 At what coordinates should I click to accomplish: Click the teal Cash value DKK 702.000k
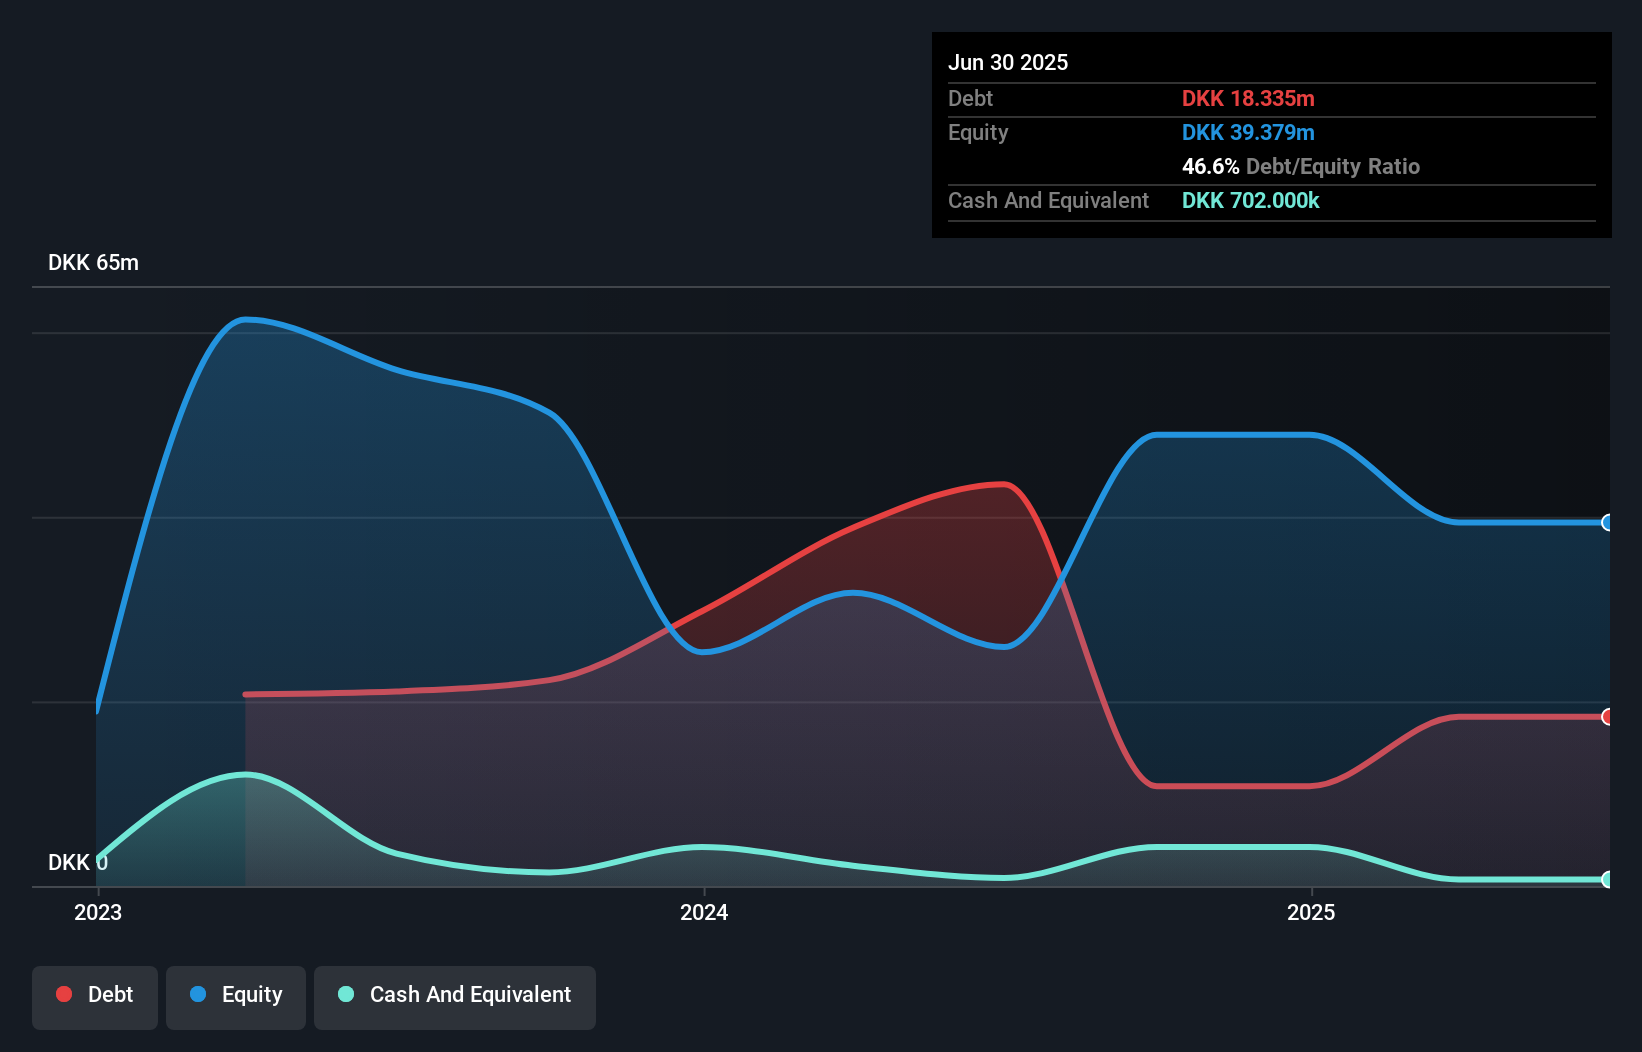(1250, 200)
